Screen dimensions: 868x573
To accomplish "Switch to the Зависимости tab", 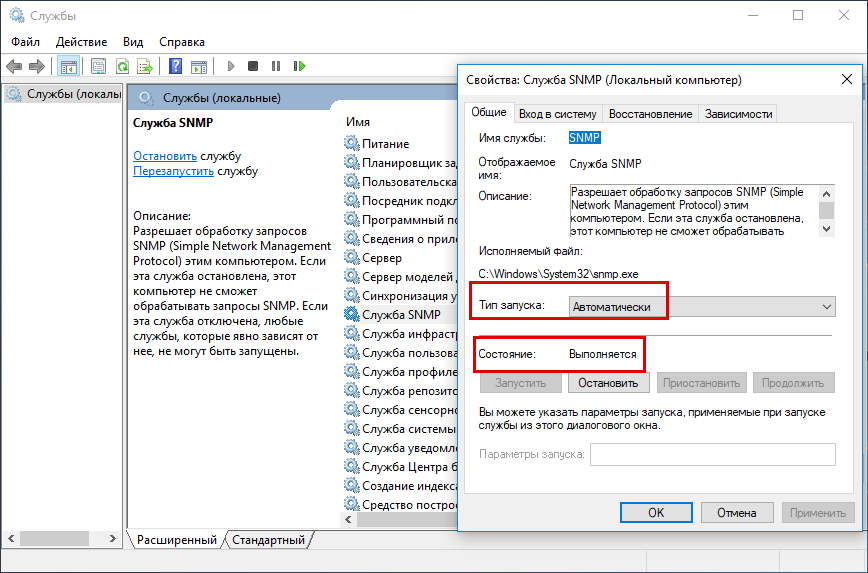I will coord(738,113).
